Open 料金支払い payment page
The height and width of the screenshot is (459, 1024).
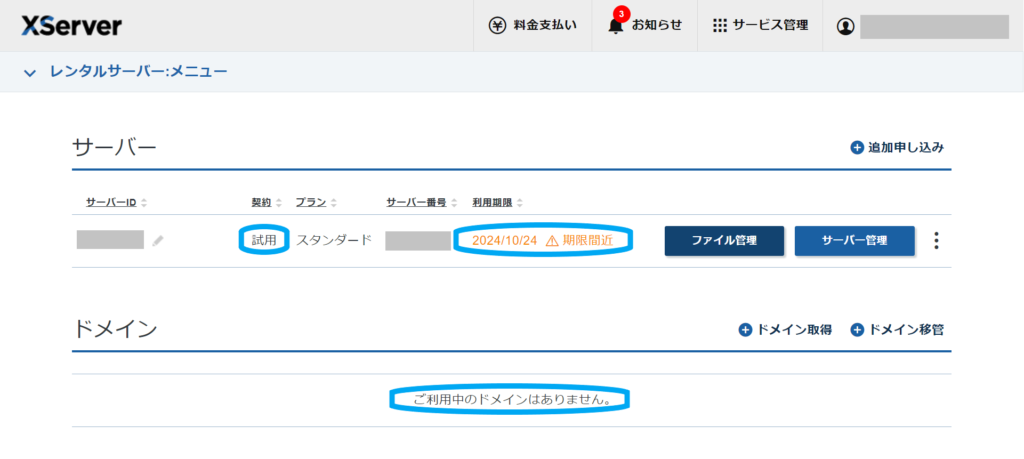(x=533, y=25)
